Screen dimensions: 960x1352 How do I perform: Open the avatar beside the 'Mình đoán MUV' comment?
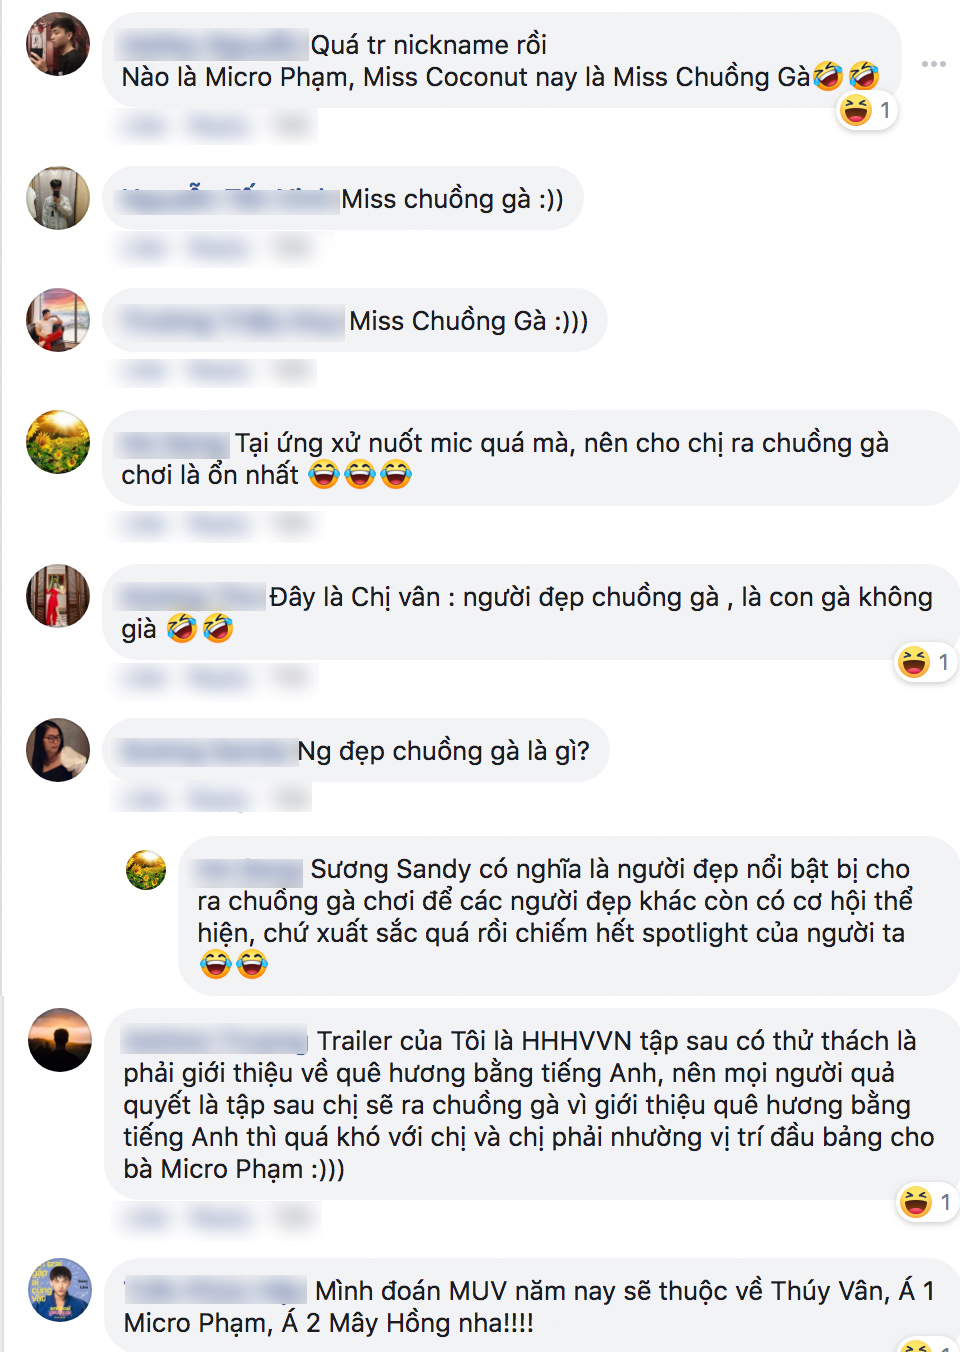click(60, 1290)
